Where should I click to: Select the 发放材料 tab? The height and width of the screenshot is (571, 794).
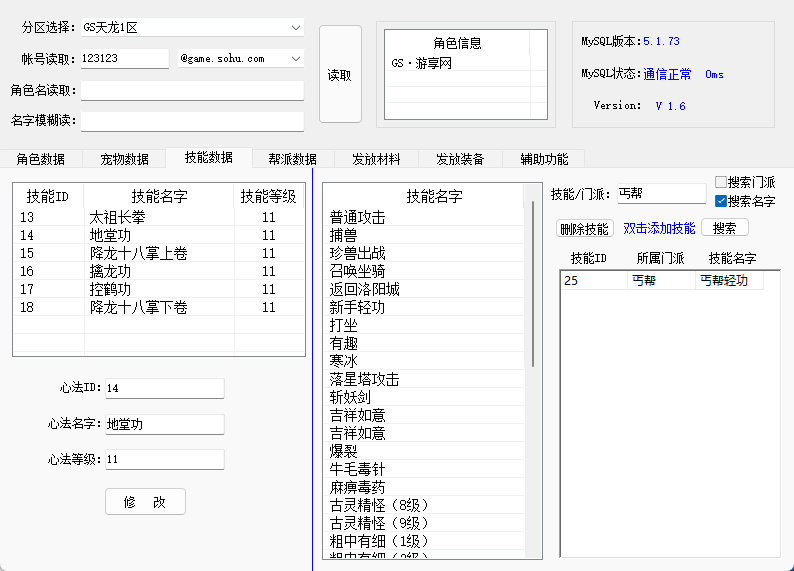(x=376, y=159)
